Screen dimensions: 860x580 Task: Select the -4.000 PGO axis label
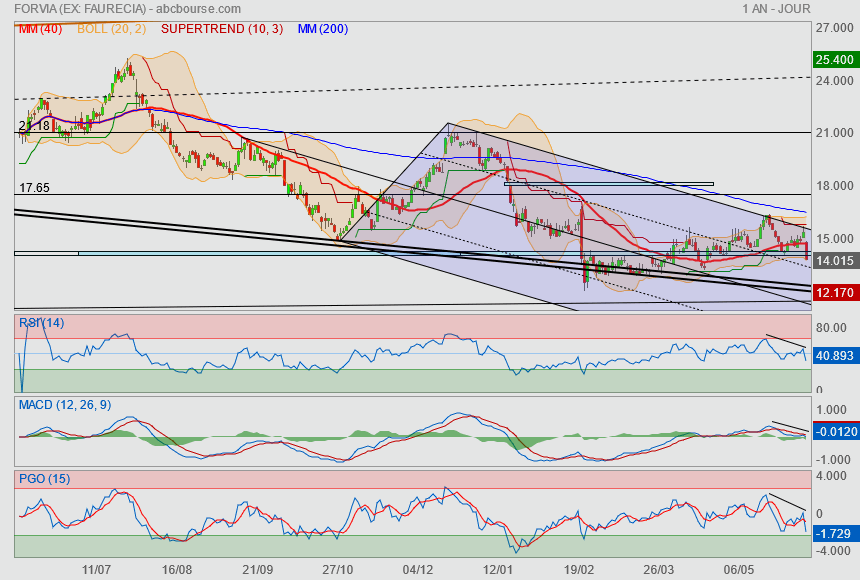coord(832,551)
